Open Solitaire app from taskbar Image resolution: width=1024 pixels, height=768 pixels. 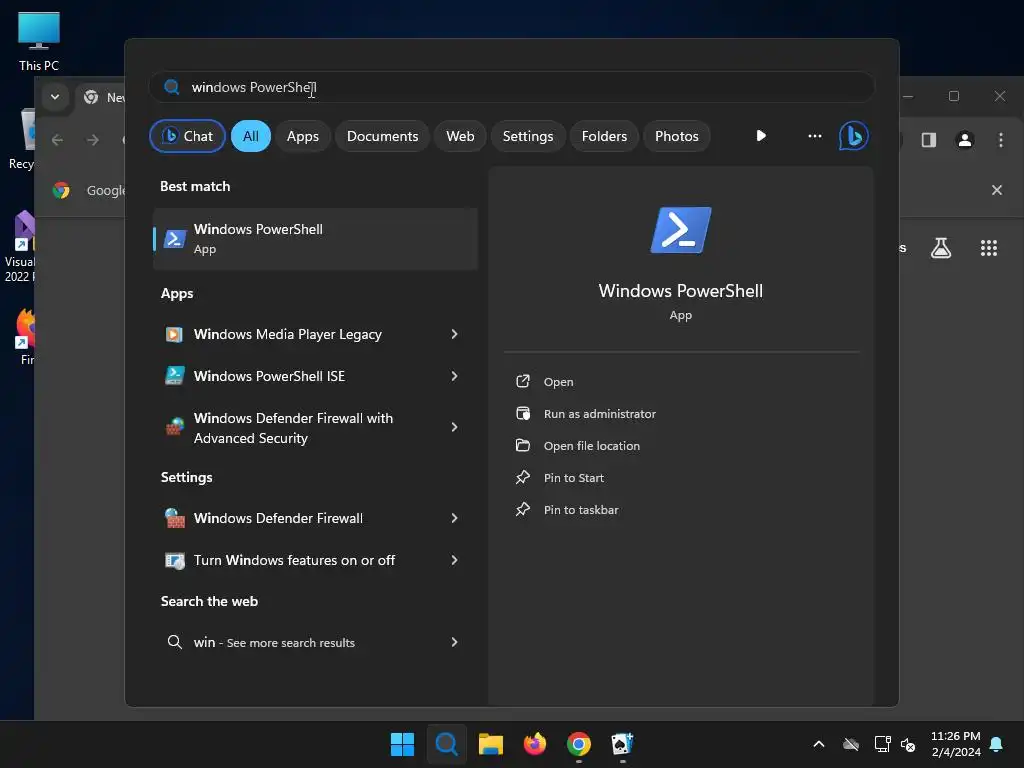coord(622,744)
